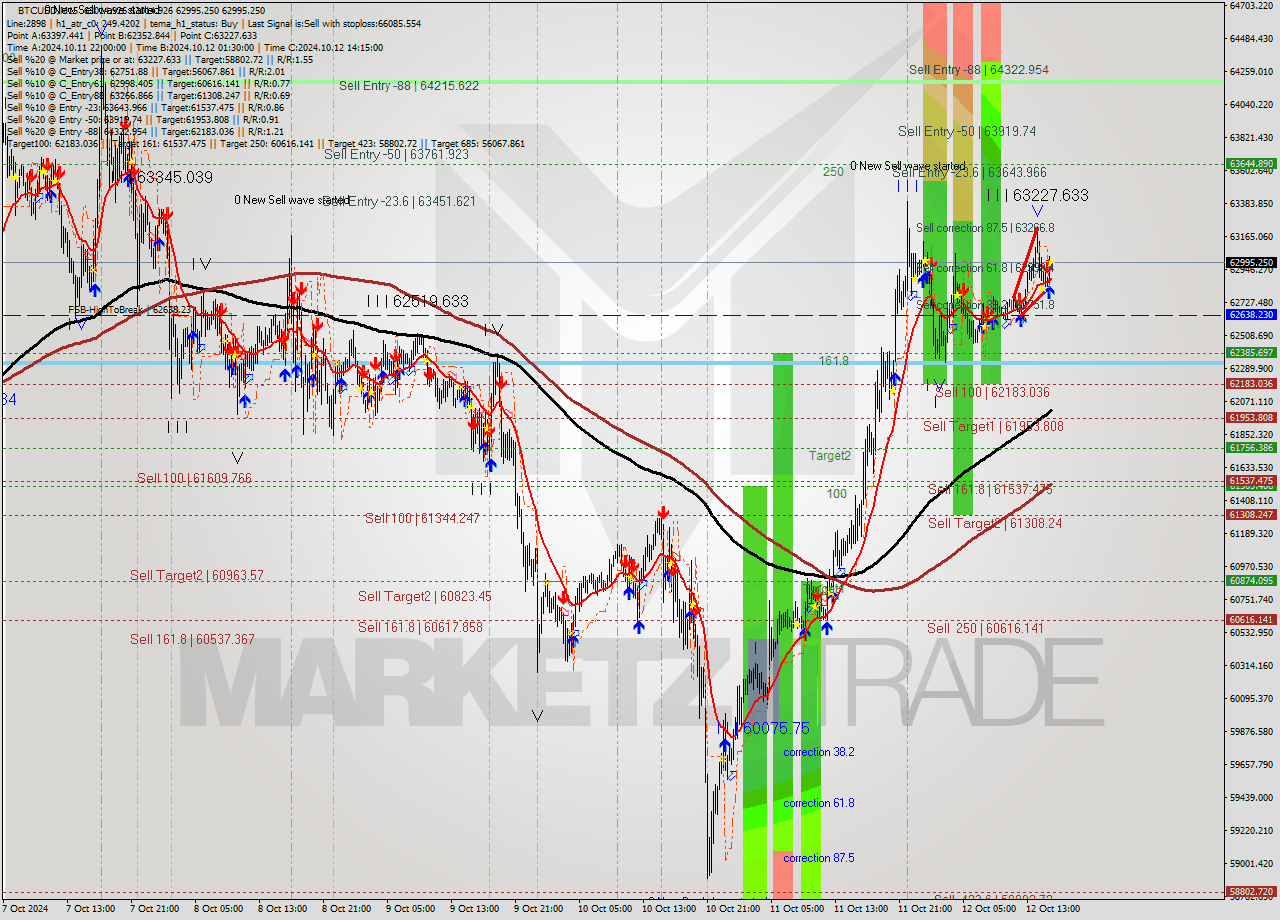Screen dimensions: 1280x920
Task: Click the 'Sell 161.8 | 60617.858' label
Action: click(420, 628)
